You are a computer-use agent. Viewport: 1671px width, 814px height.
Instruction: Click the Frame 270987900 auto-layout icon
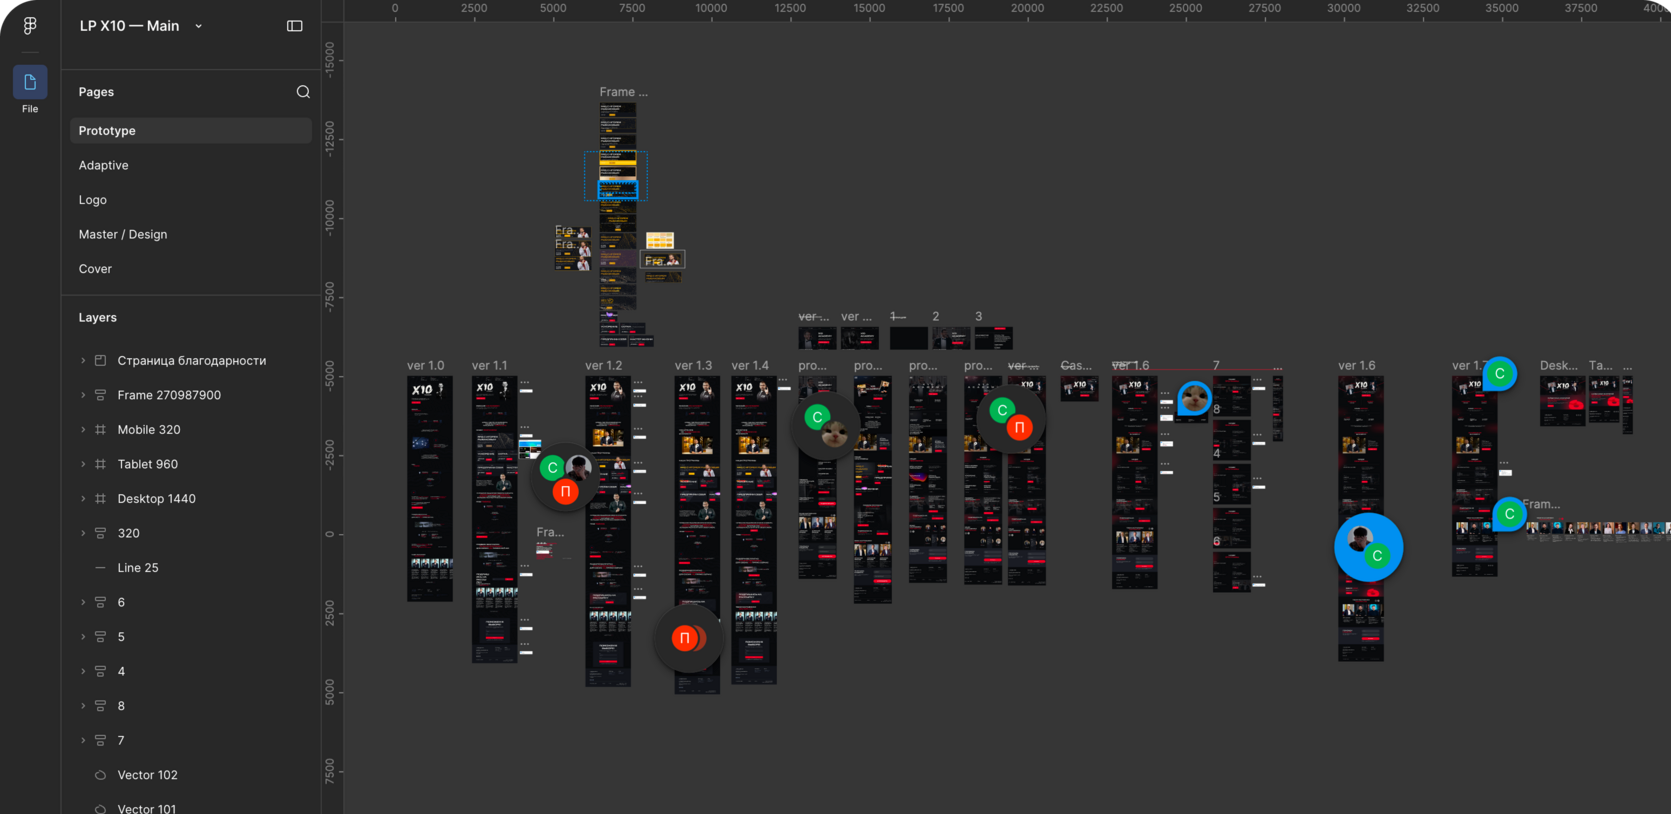(x=100, y=395)
